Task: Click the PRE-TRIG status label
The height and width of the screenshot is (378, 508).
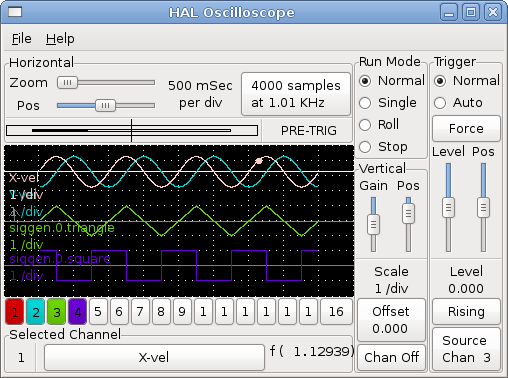Action: 309,131
